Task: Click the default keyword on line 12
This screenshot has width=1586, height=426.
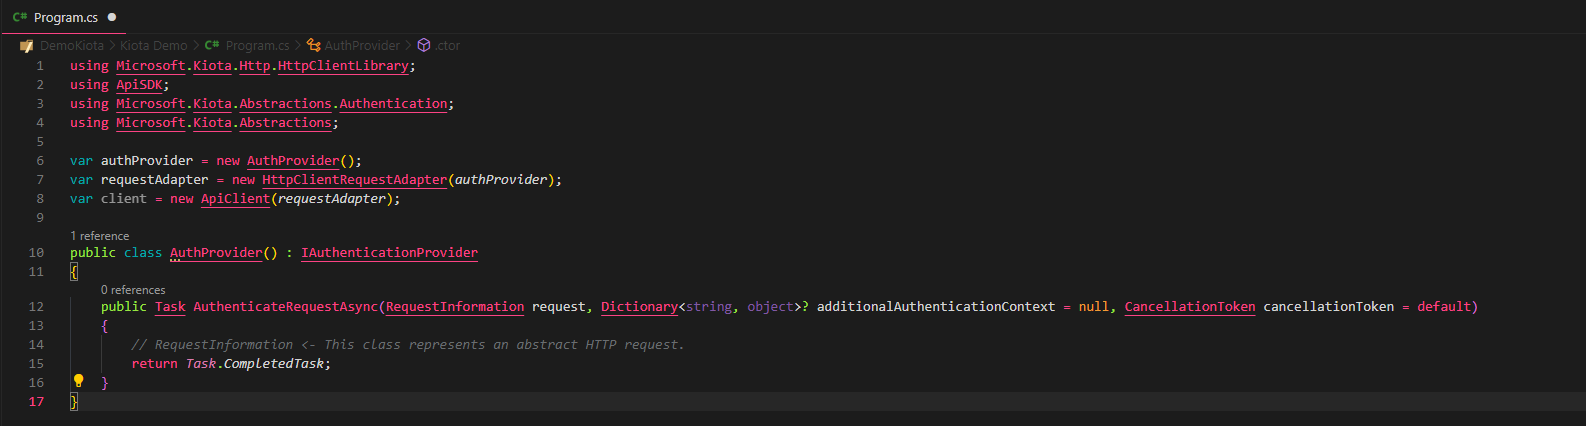Action: 1444,306
